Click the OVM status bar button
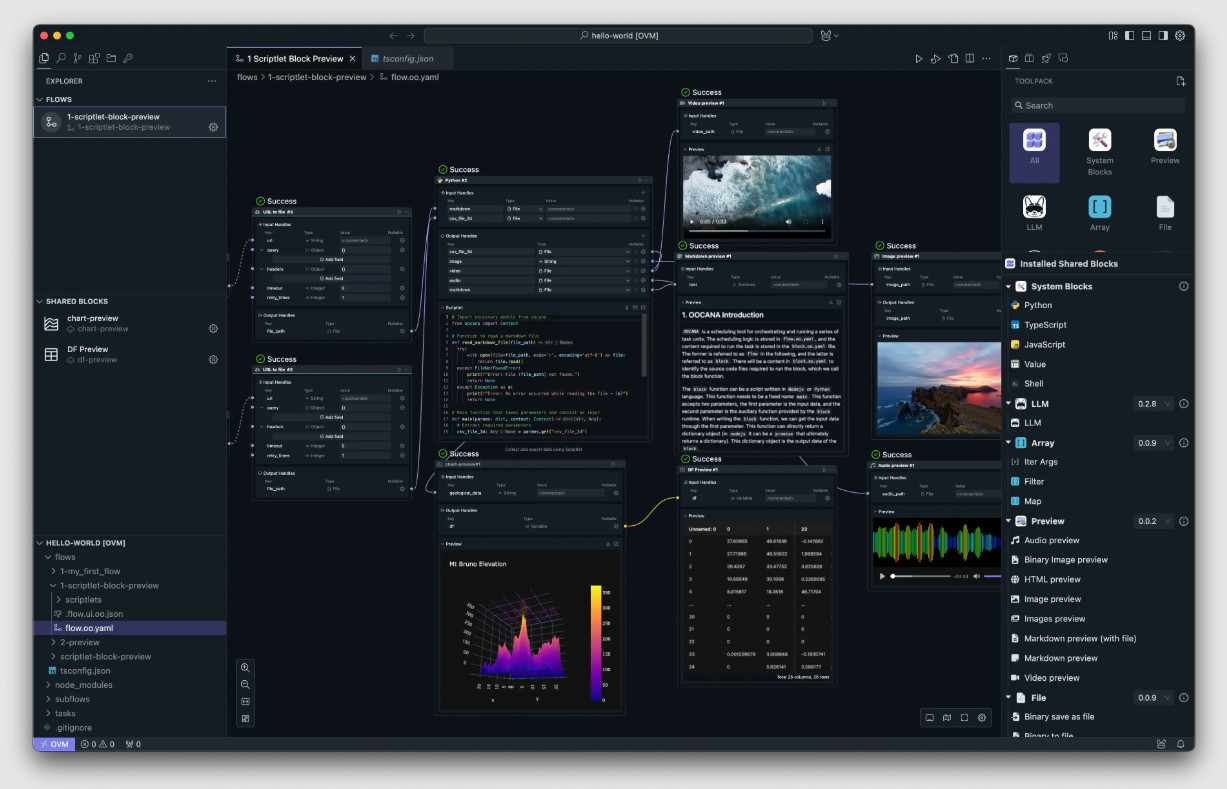The width and height of the screenshot is (1227, 789). click(54, 744)
